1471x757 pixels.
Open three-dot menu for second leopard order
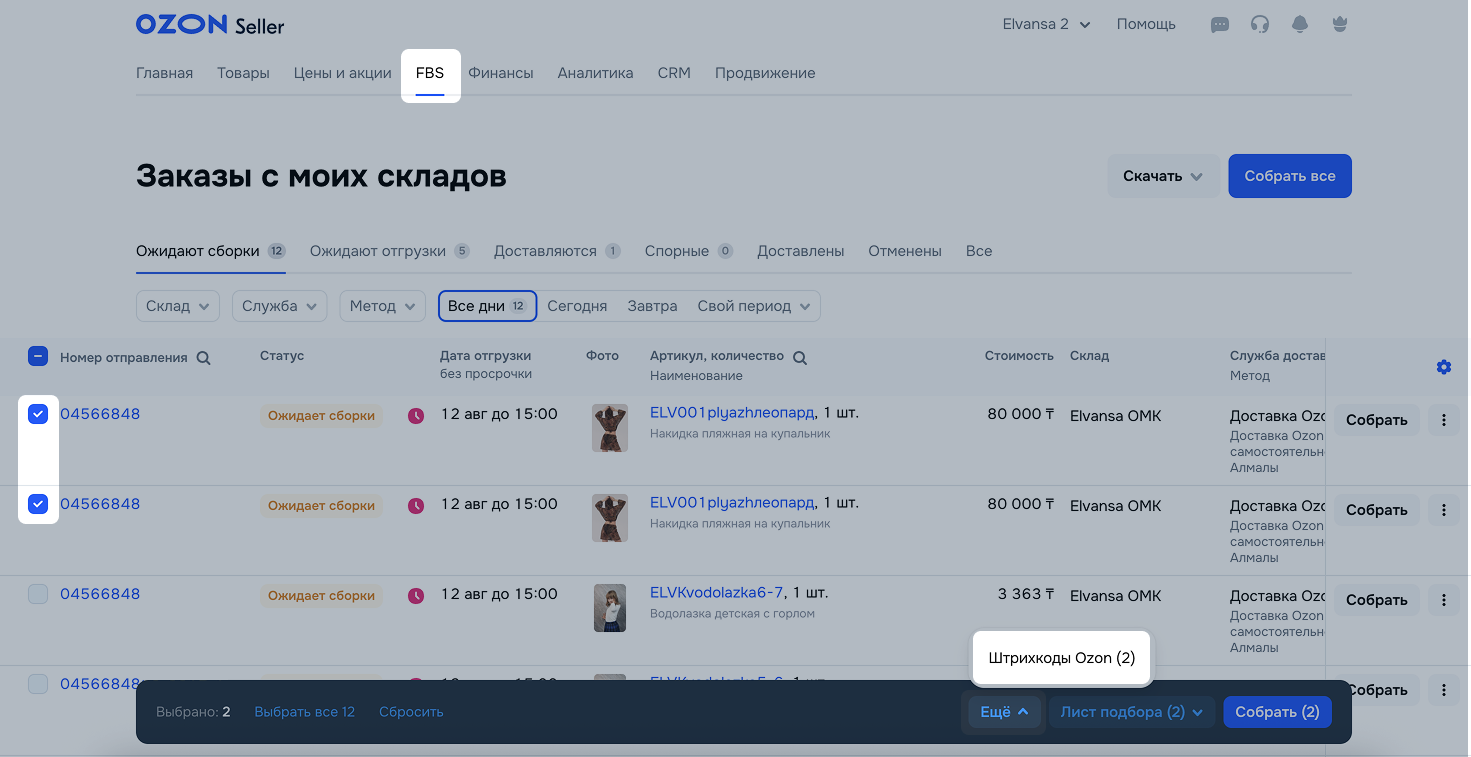pos(1444,510)
